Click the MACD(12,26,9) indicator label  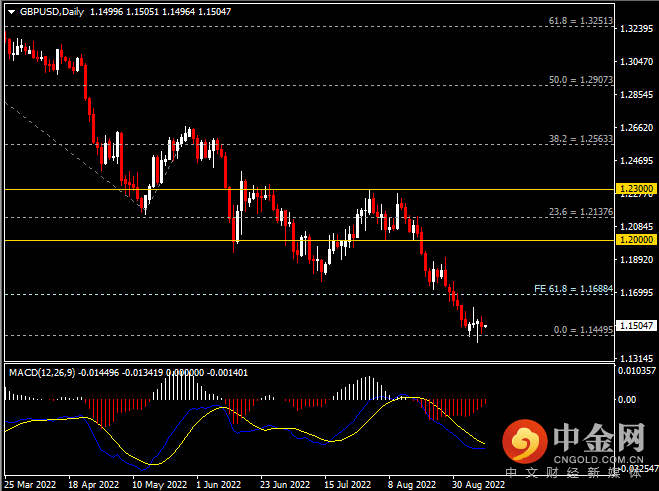click(42, 373)
